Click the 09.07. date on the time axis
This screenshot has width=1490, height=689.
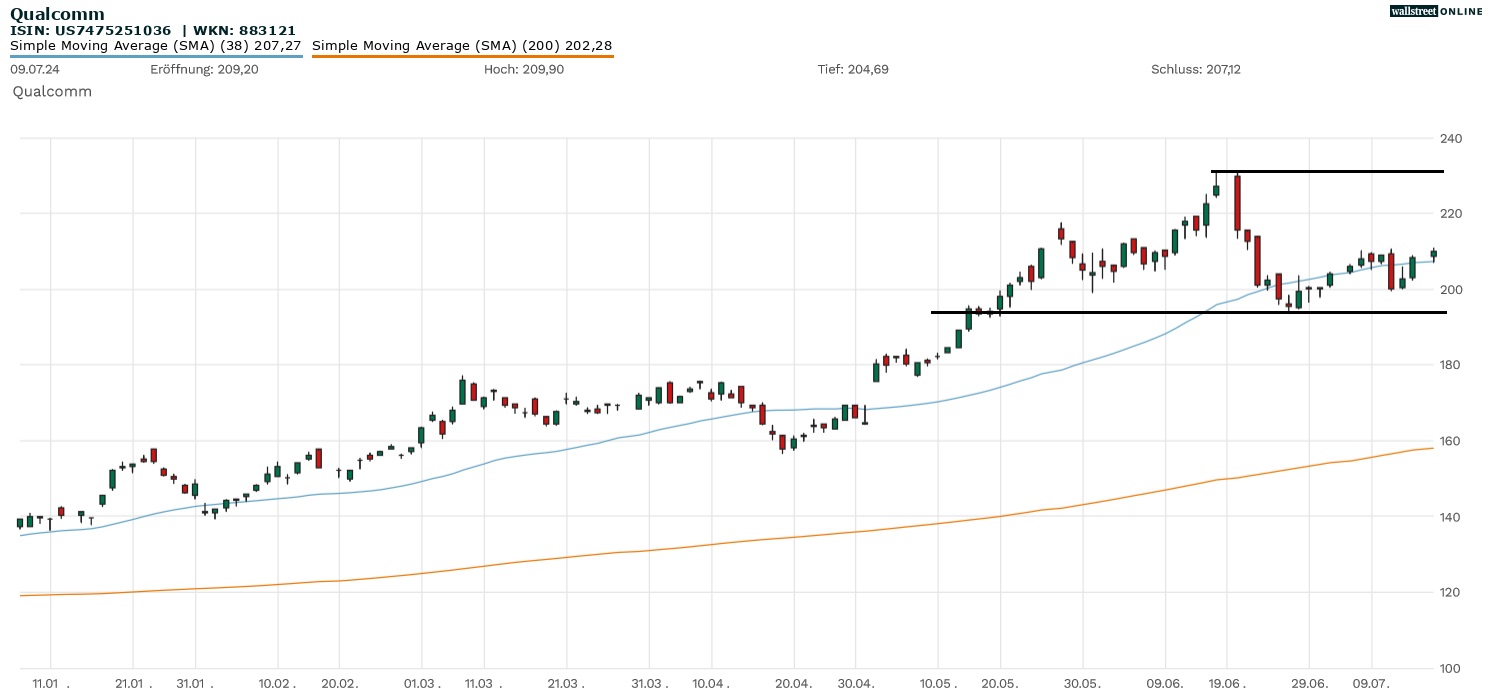1371,684
